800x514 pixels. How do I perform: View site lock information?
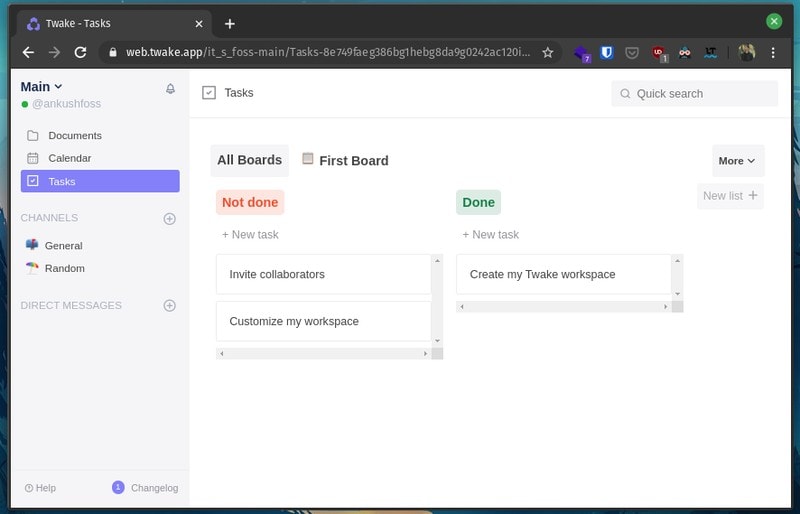(113, 52)
